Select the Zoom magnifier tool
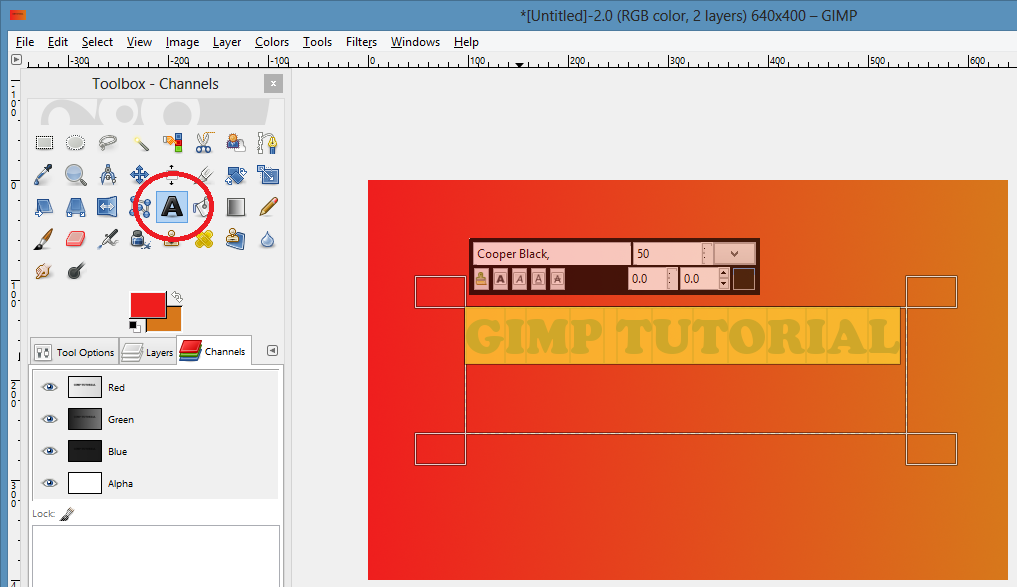 pos(75,174)
